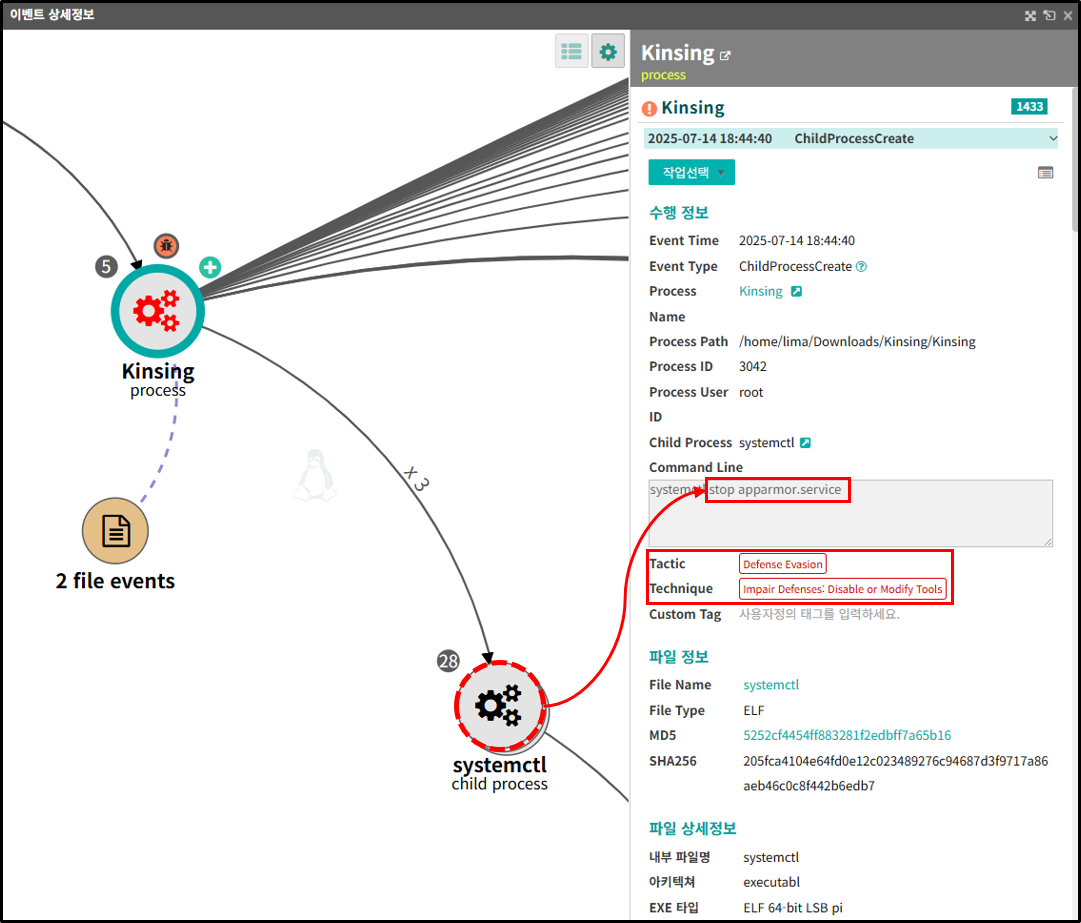1081x923 pixels.
Task: Expand Kinsing node with green plus
Action: [x=210, y=267]
